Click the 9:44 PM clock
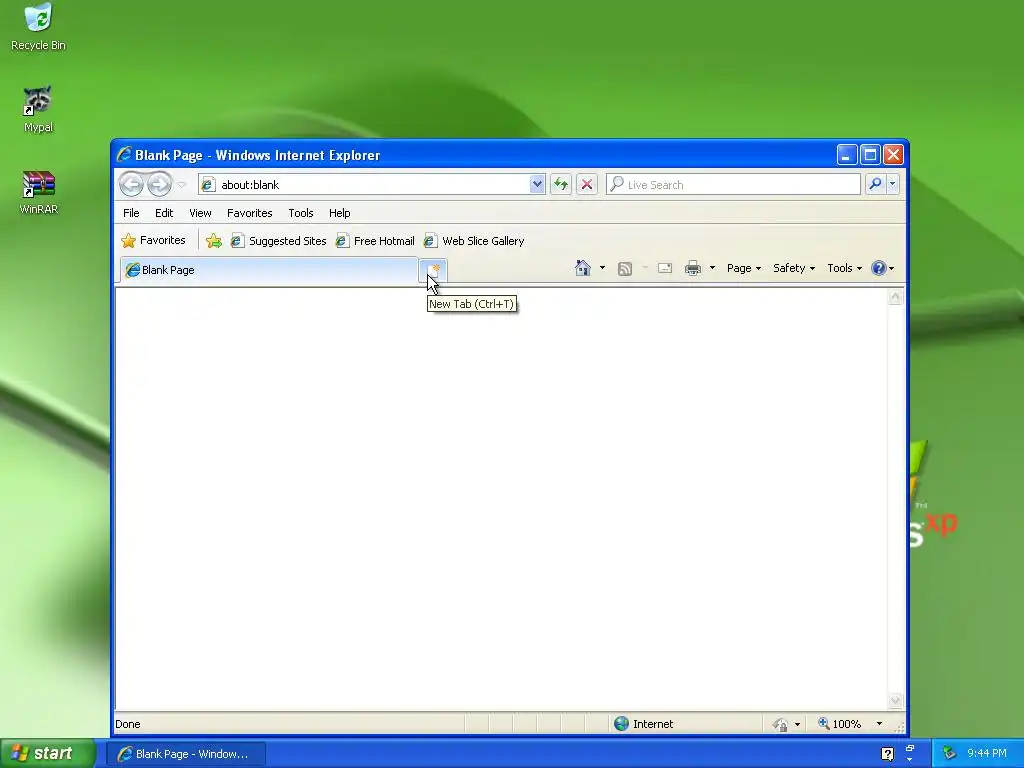Viewport: 1024px width, 768px height. (x=987, y=754)
